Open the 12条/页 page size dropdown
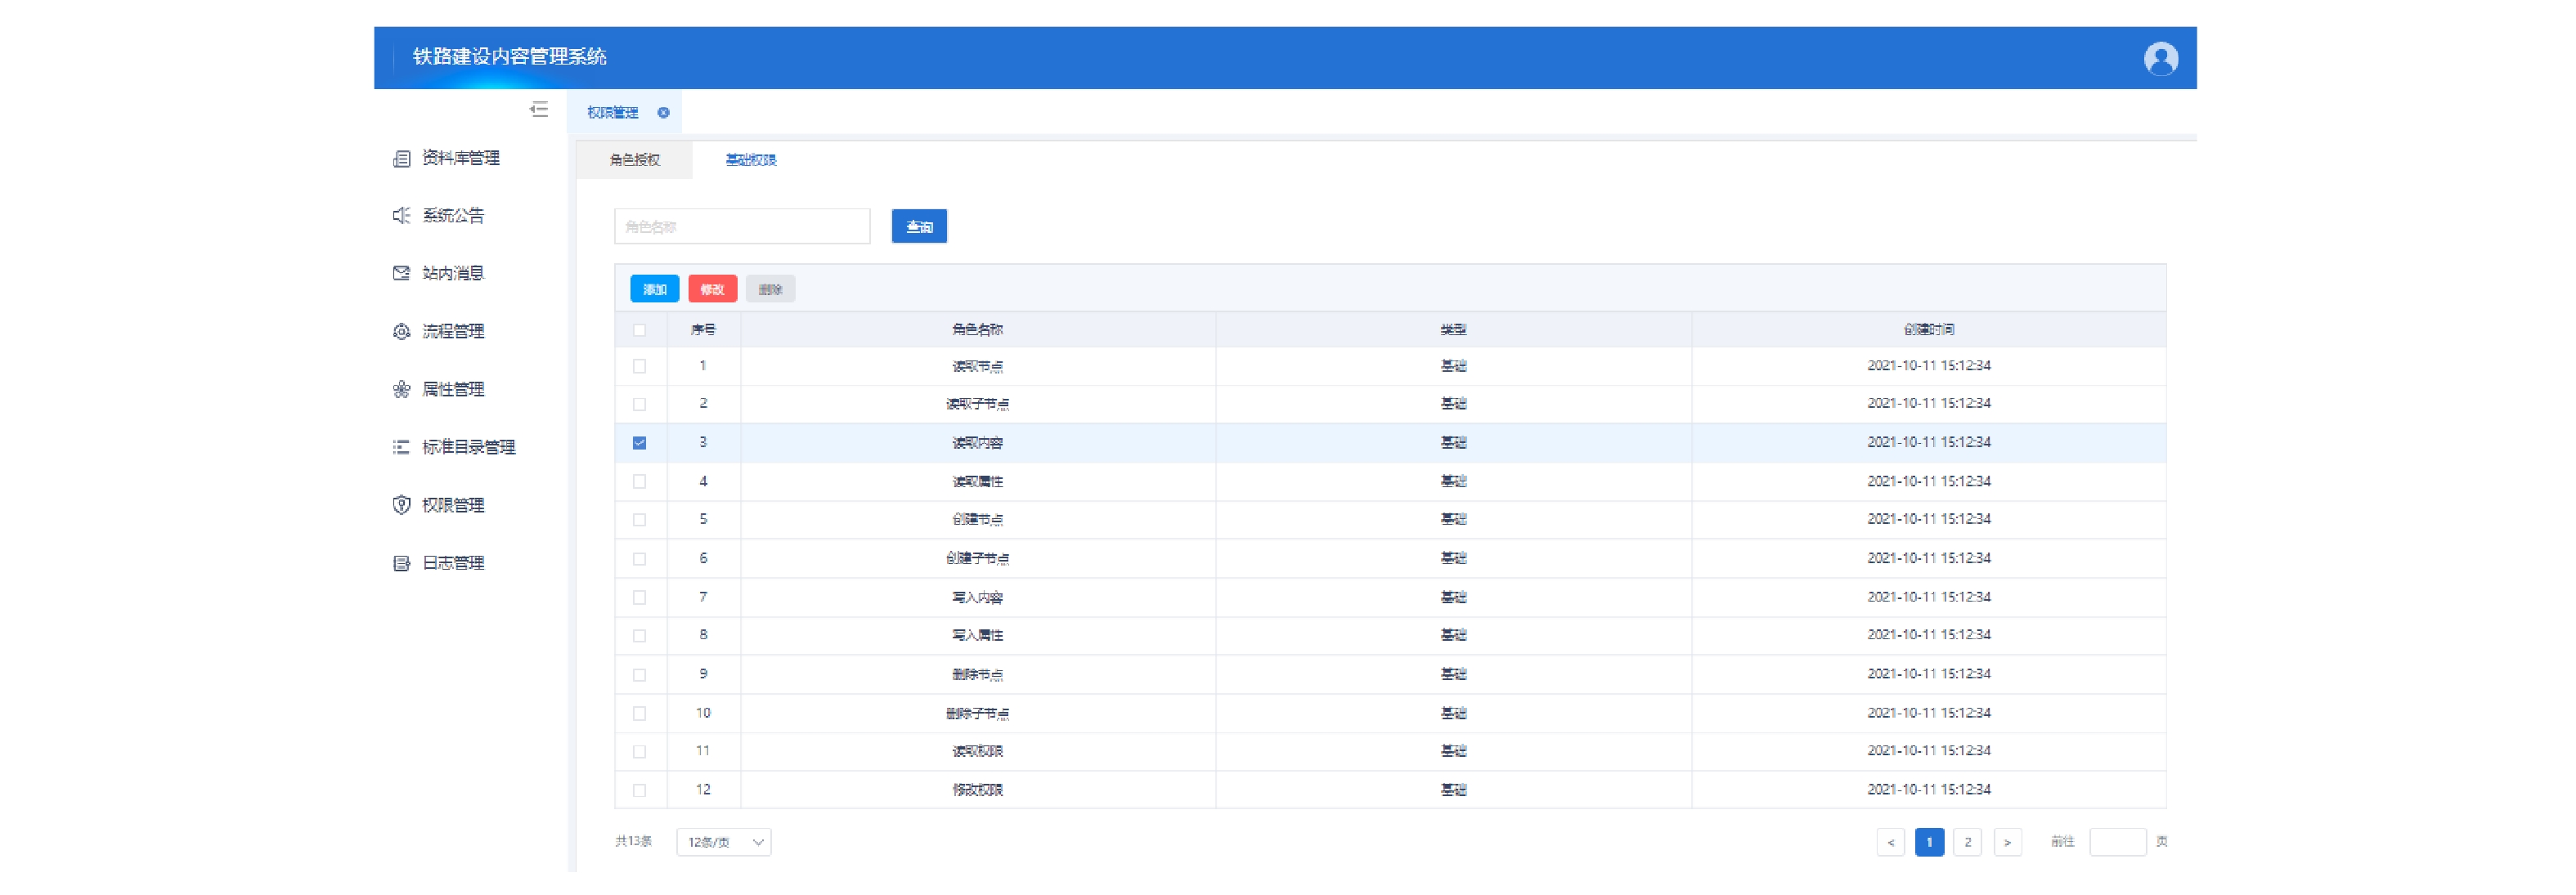 click(723, 842)
